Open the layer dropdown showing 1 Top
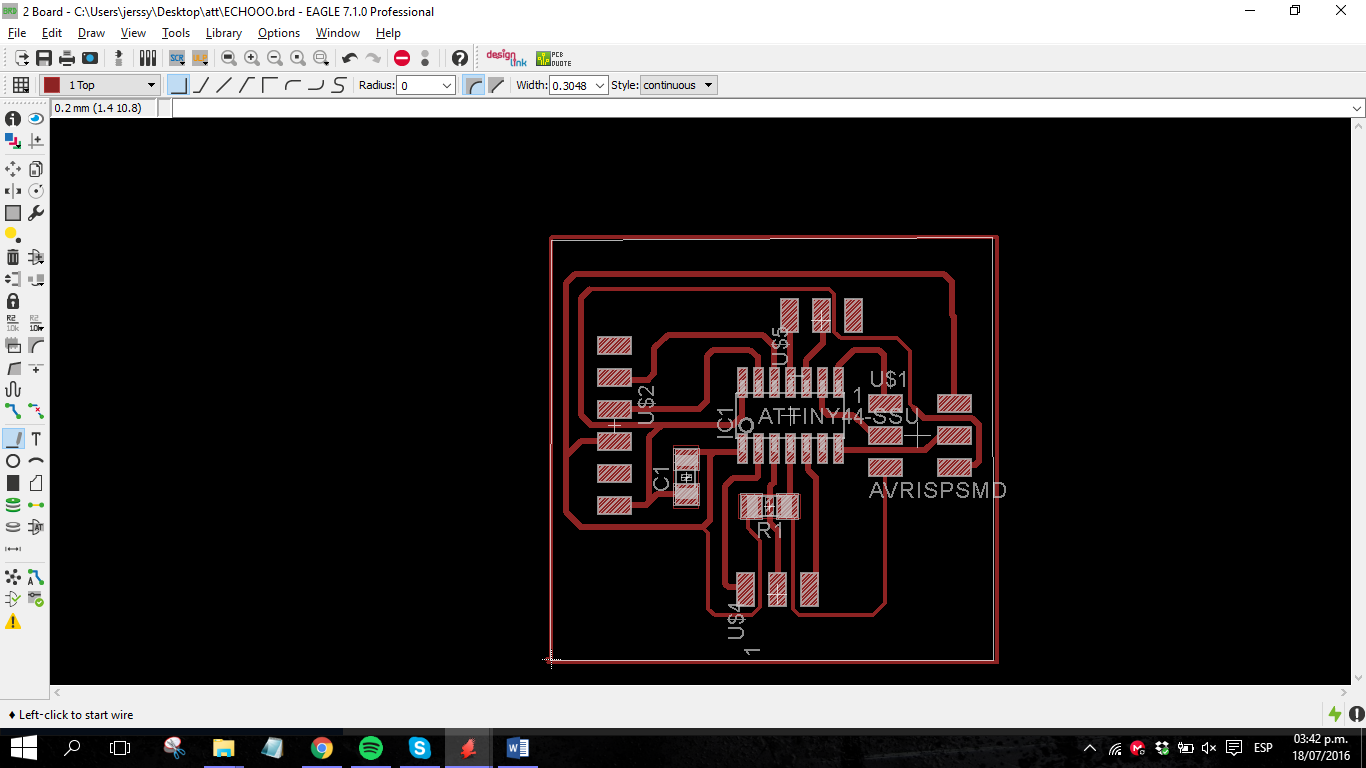1366x768 pixels. pyautogui.click(x=100, y=85)
